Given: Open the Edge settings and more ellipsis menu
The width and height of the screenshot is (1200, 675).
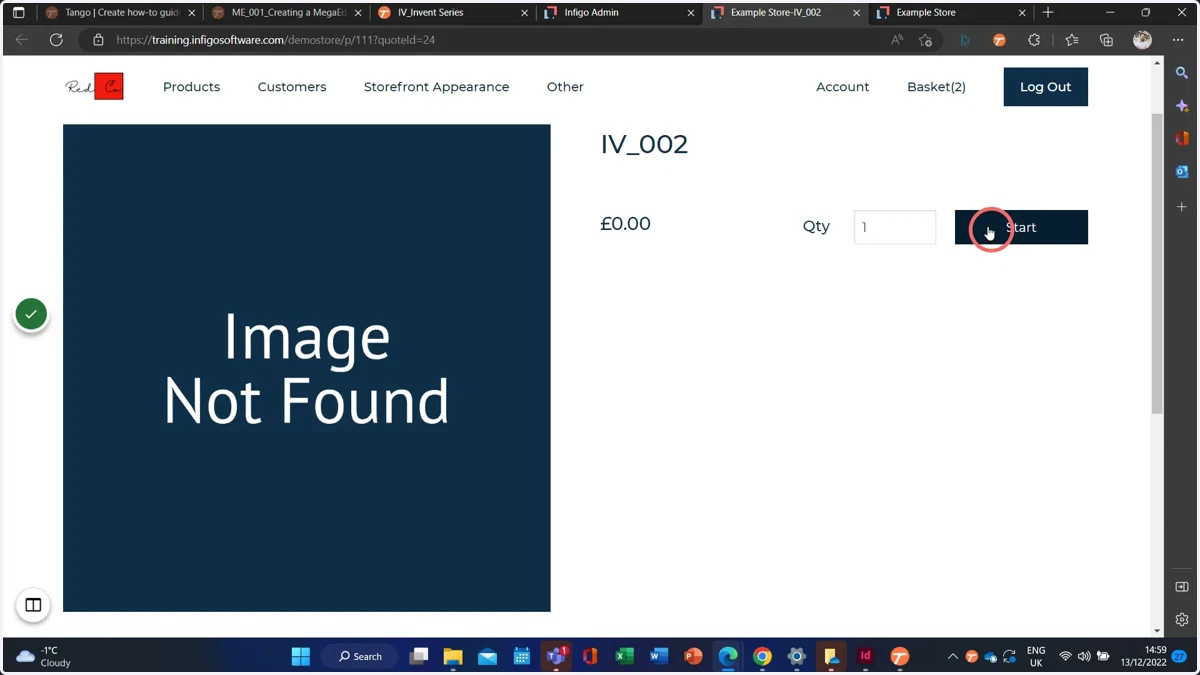Looking at the screenshot, I should point(1178,40).
